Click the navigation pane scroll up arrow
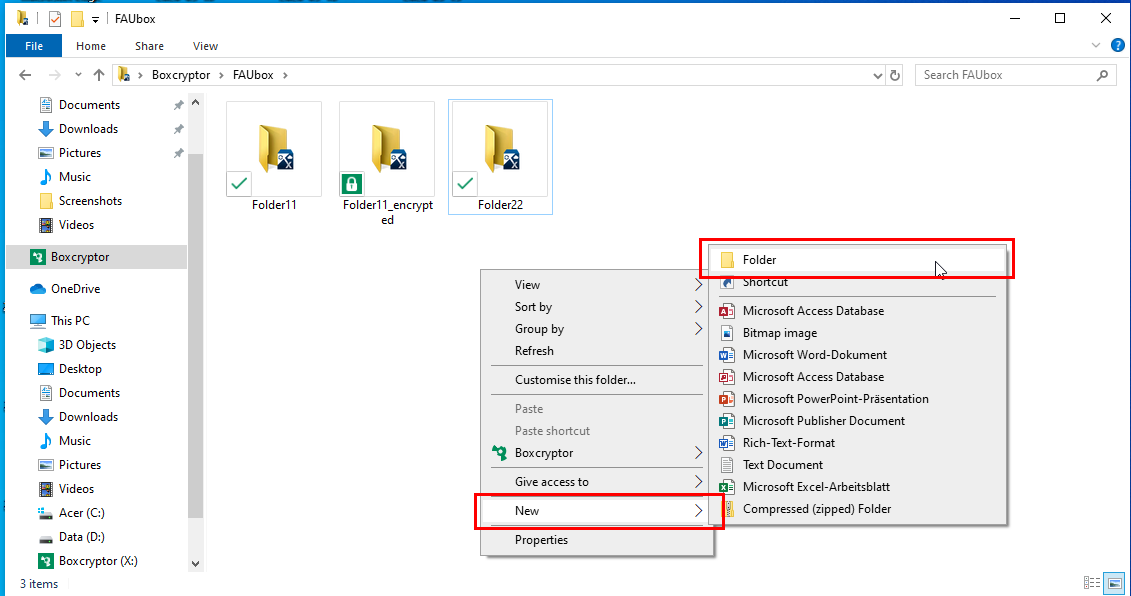 [x=195, y=103]
